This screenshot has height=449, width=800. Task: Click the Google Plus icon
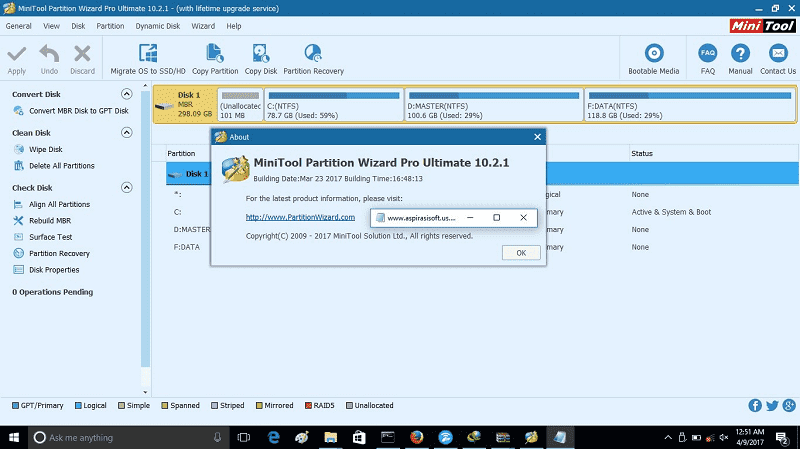point(789,406)
